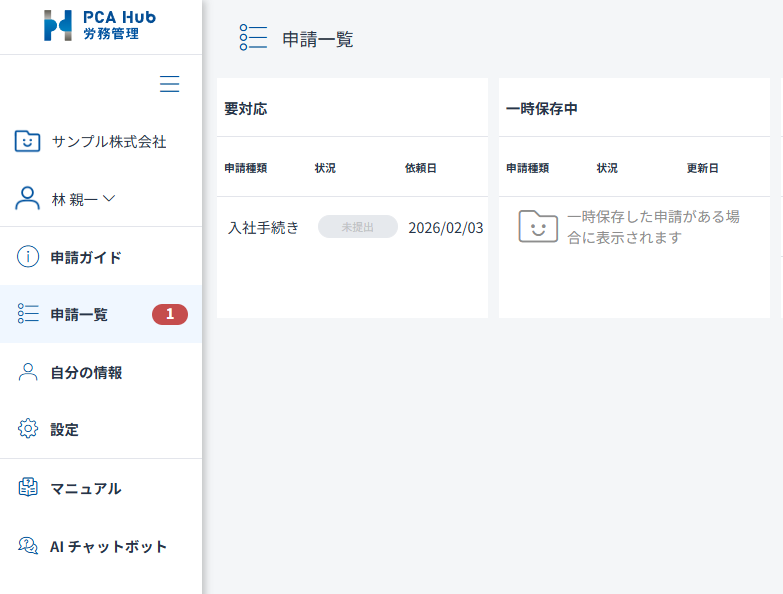Collapse the sidebar with the hamburger icon
This screenshot has width=783, height=594.
tap(170, 84)
